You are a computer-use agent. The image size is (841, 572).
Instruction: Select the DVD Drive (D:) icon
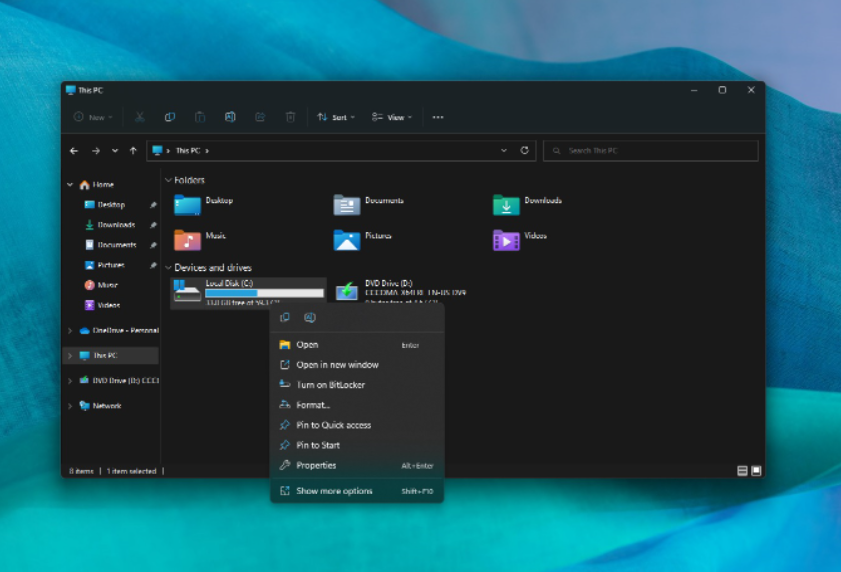pyautogui.click(x=346, y=291)
